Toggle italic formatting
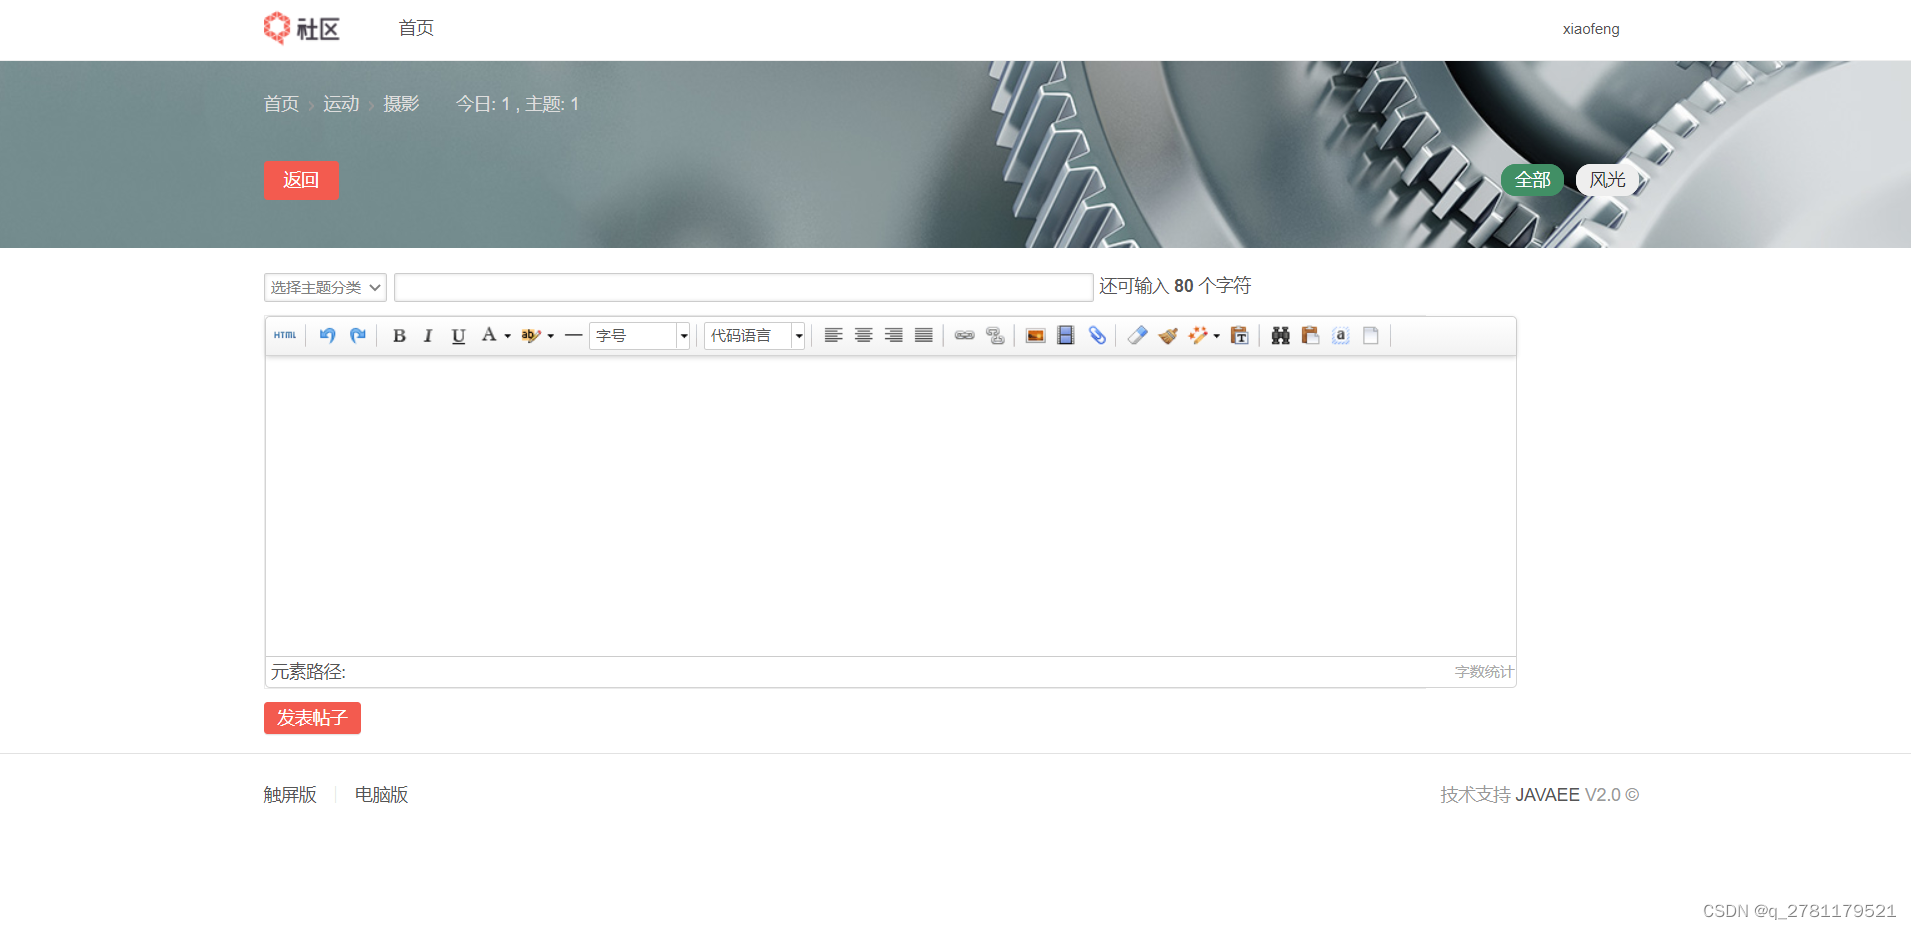The height and width of the screenshot is (929, 1911). pyautogui.click(x=428, y=336)
